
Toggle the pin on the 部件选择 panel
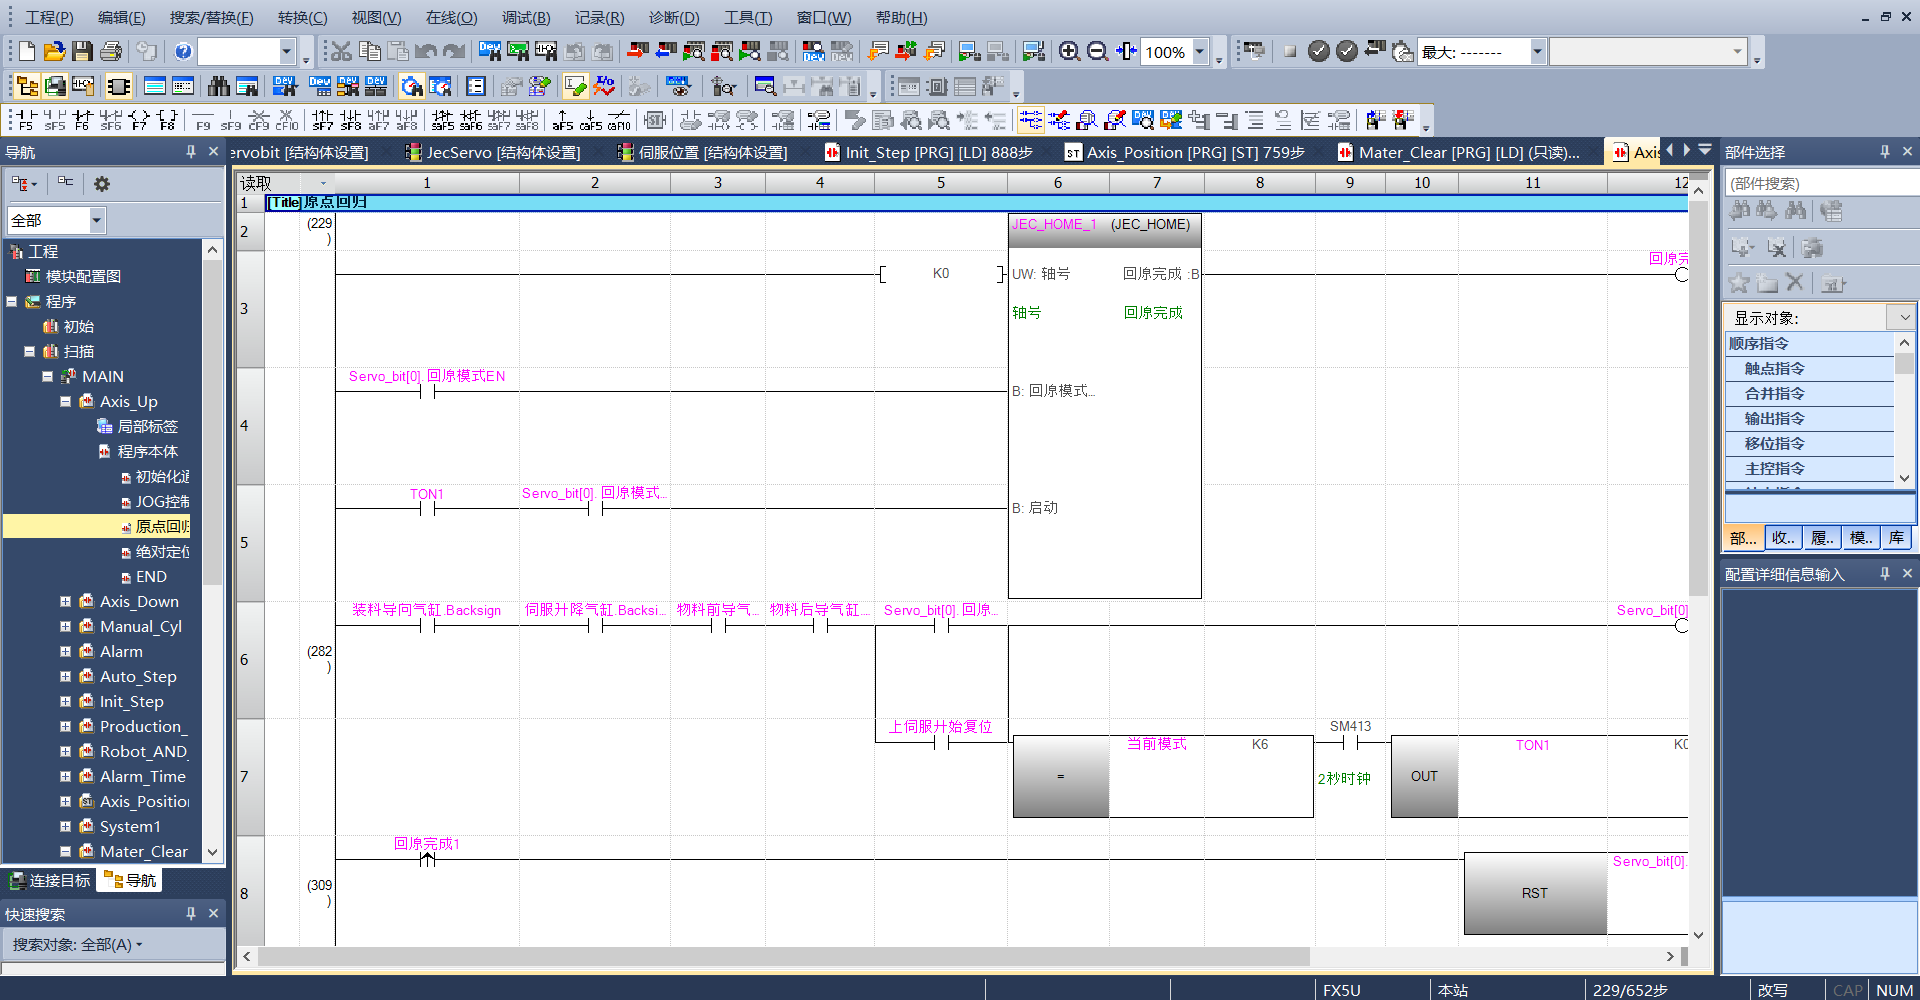point(1884,152)
